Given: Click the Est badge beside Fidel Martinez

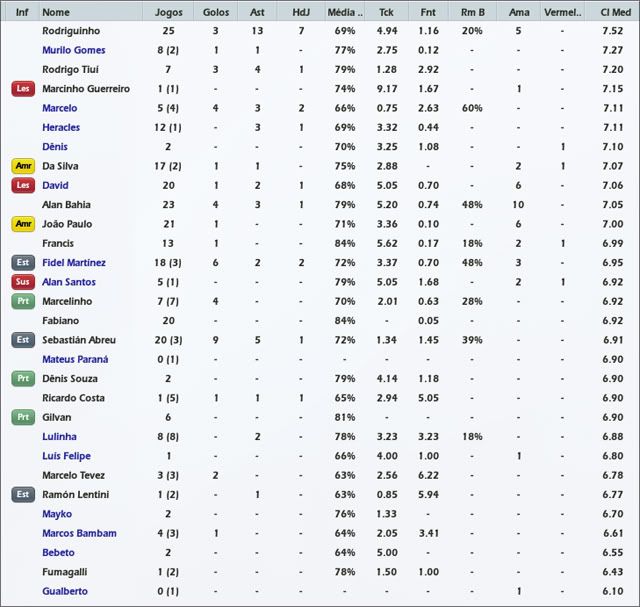Looking at the screenshot, I should click(x=22, y=262).
